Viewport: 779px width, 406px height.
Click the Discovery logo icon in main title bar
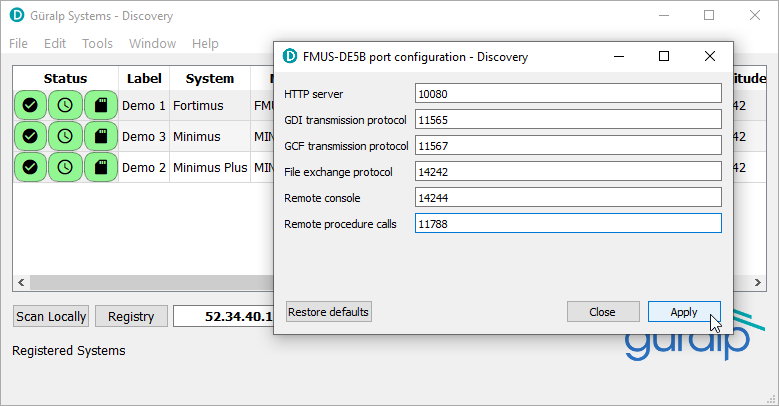pos(17,15)
